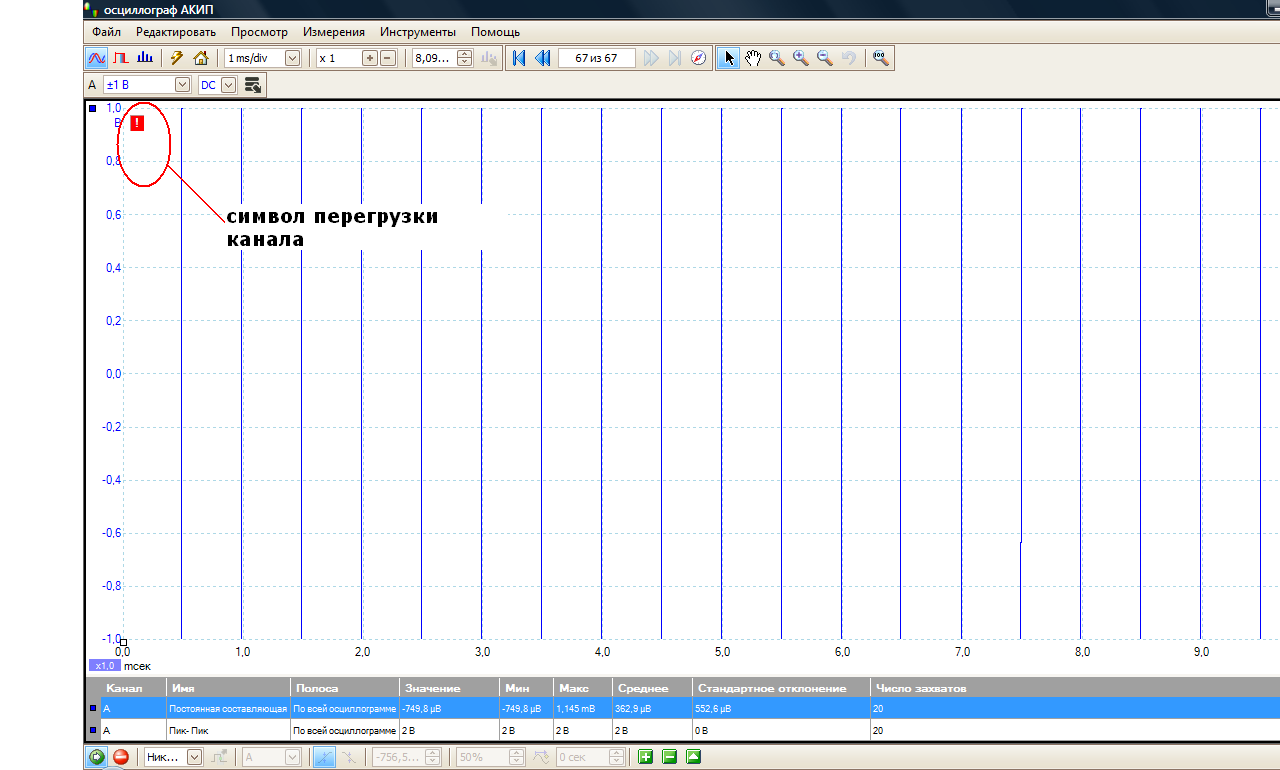This screenshot has height=770, width=1280.
Task: Toggle rising edge trigger button
Action: pyautogui.click(x=325, y=757)
